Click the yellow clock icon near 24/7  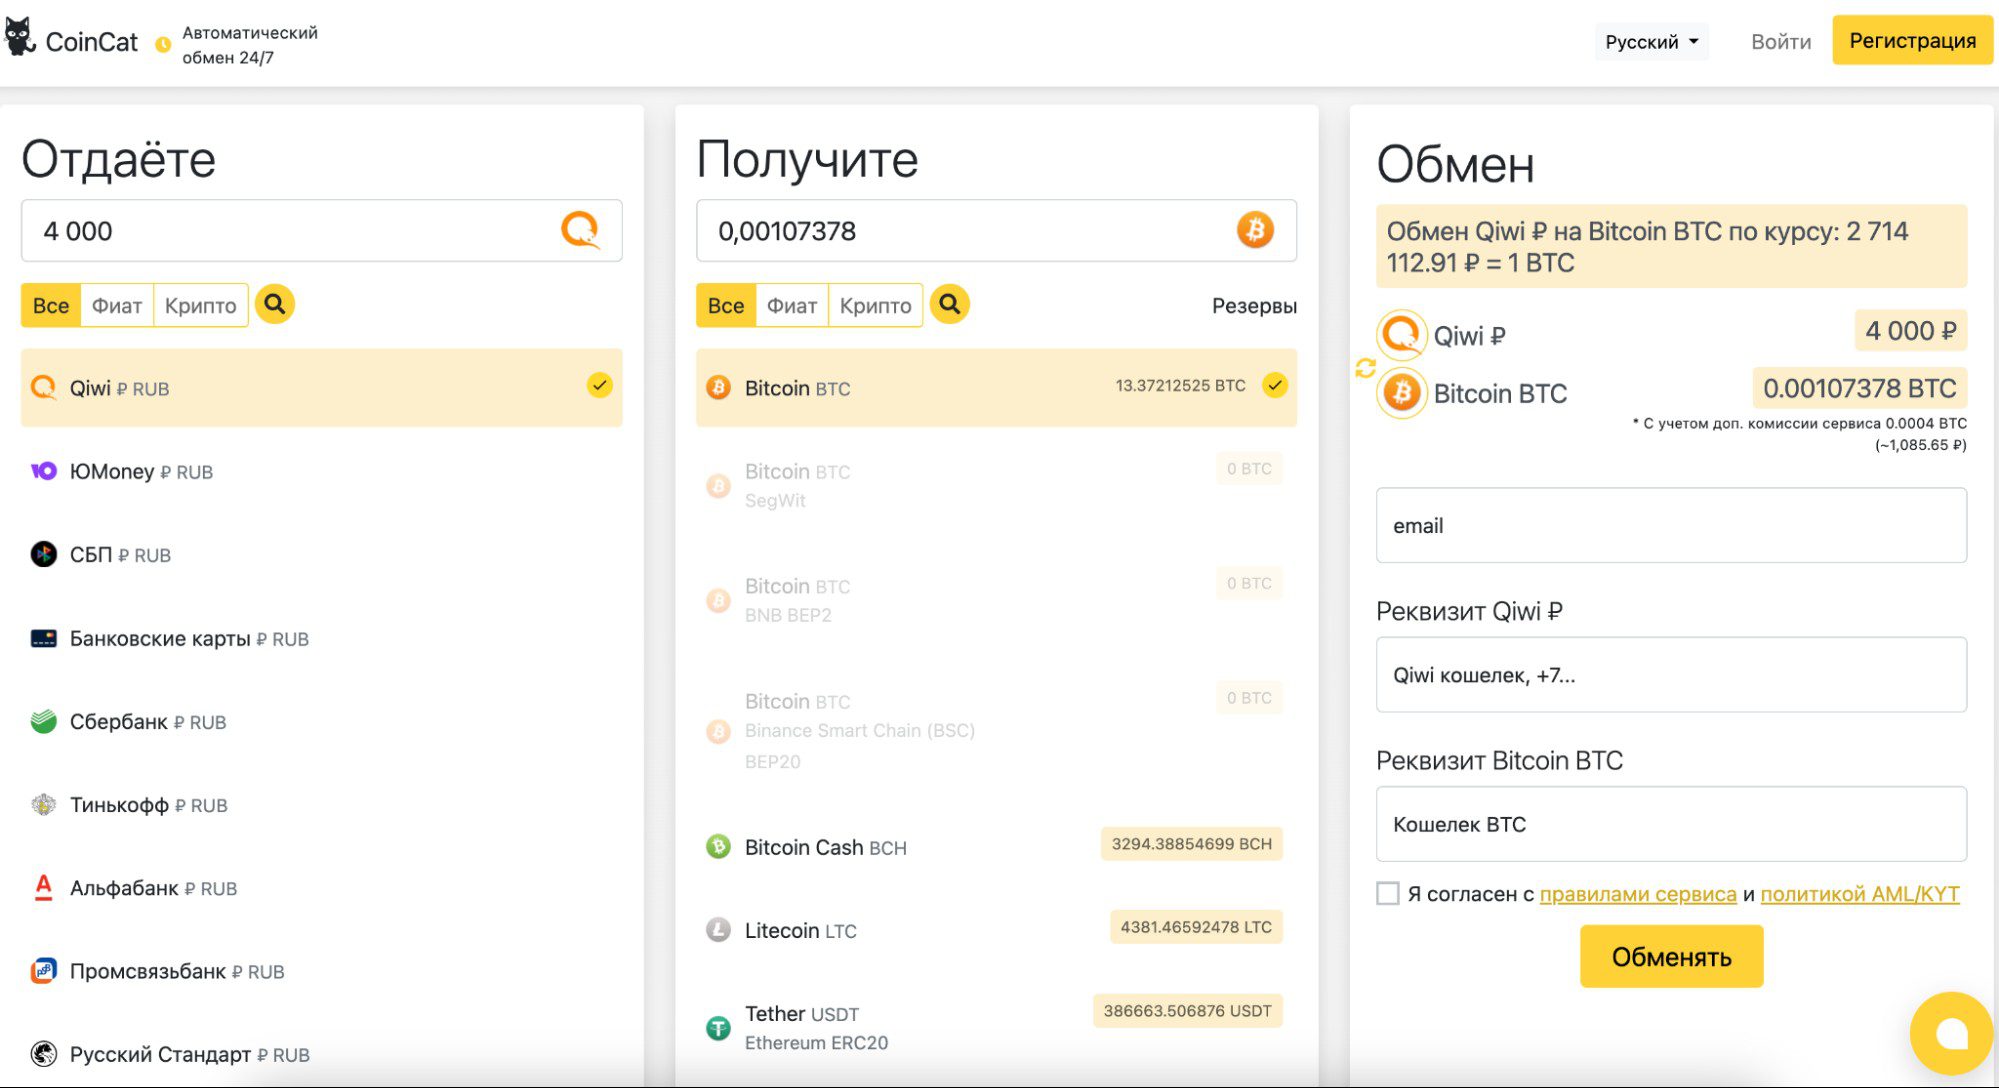[x=163, y=44]
